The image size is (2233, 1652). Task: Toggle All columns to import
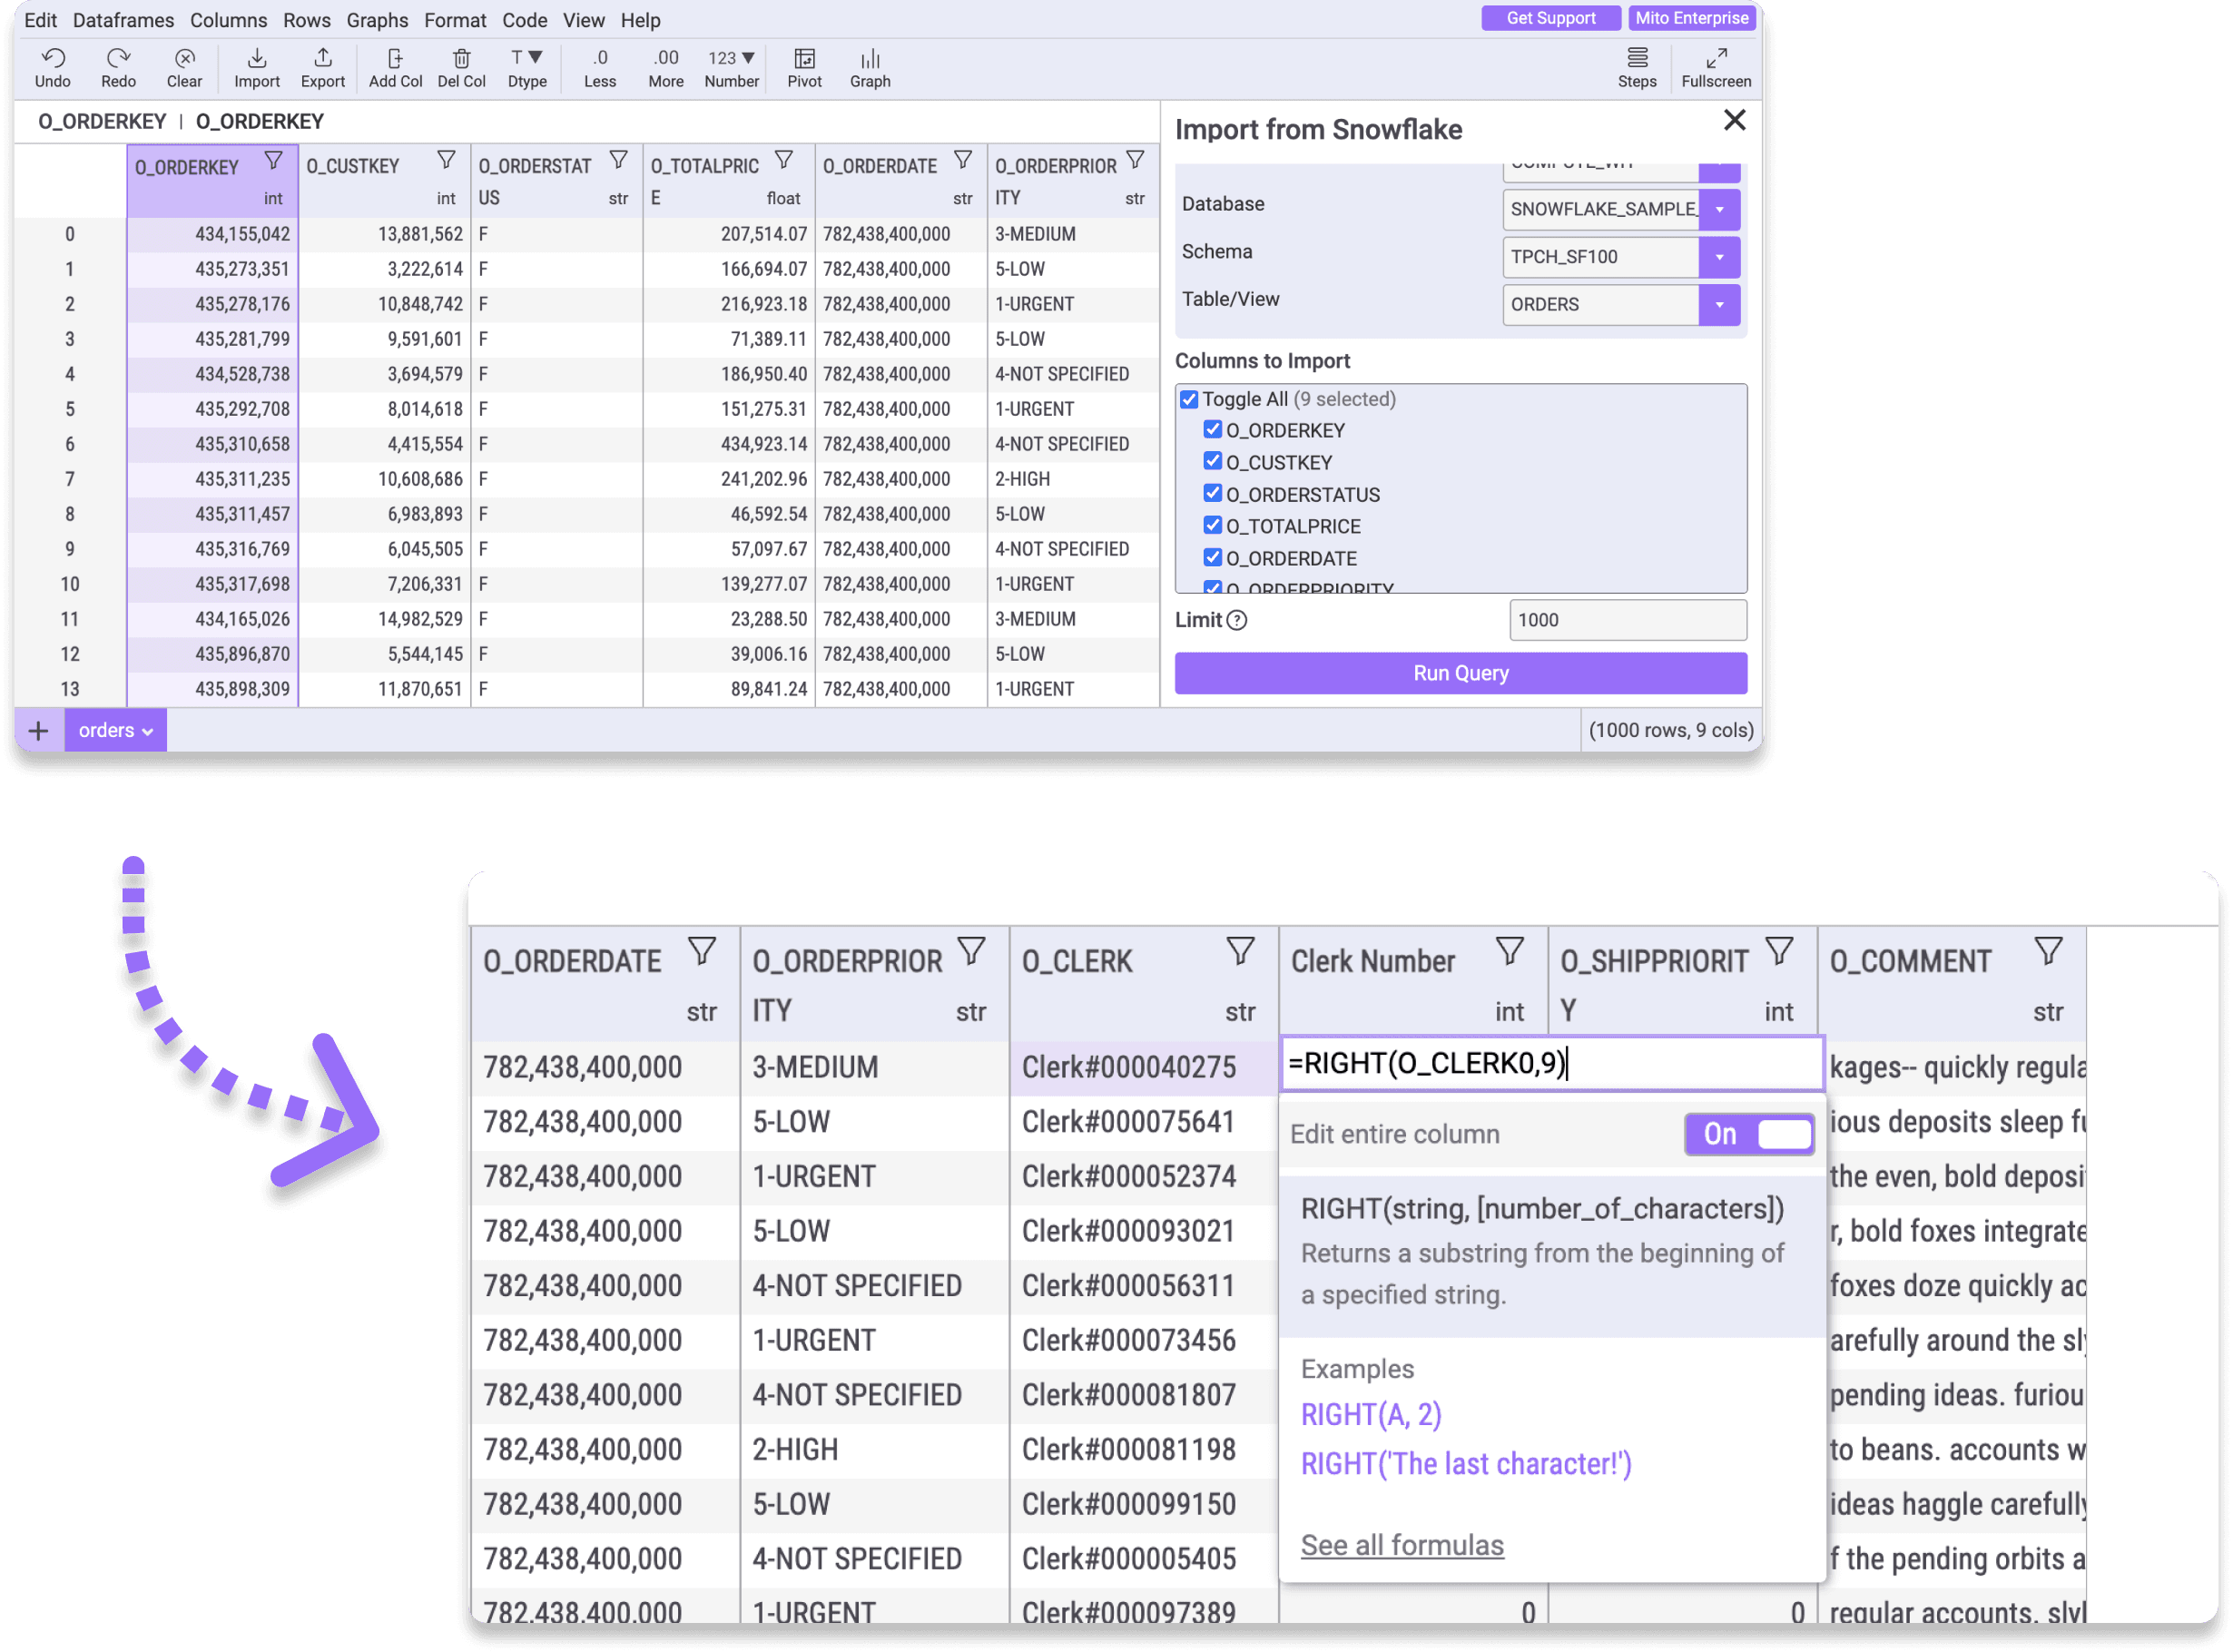click(x=1188, y=399)
